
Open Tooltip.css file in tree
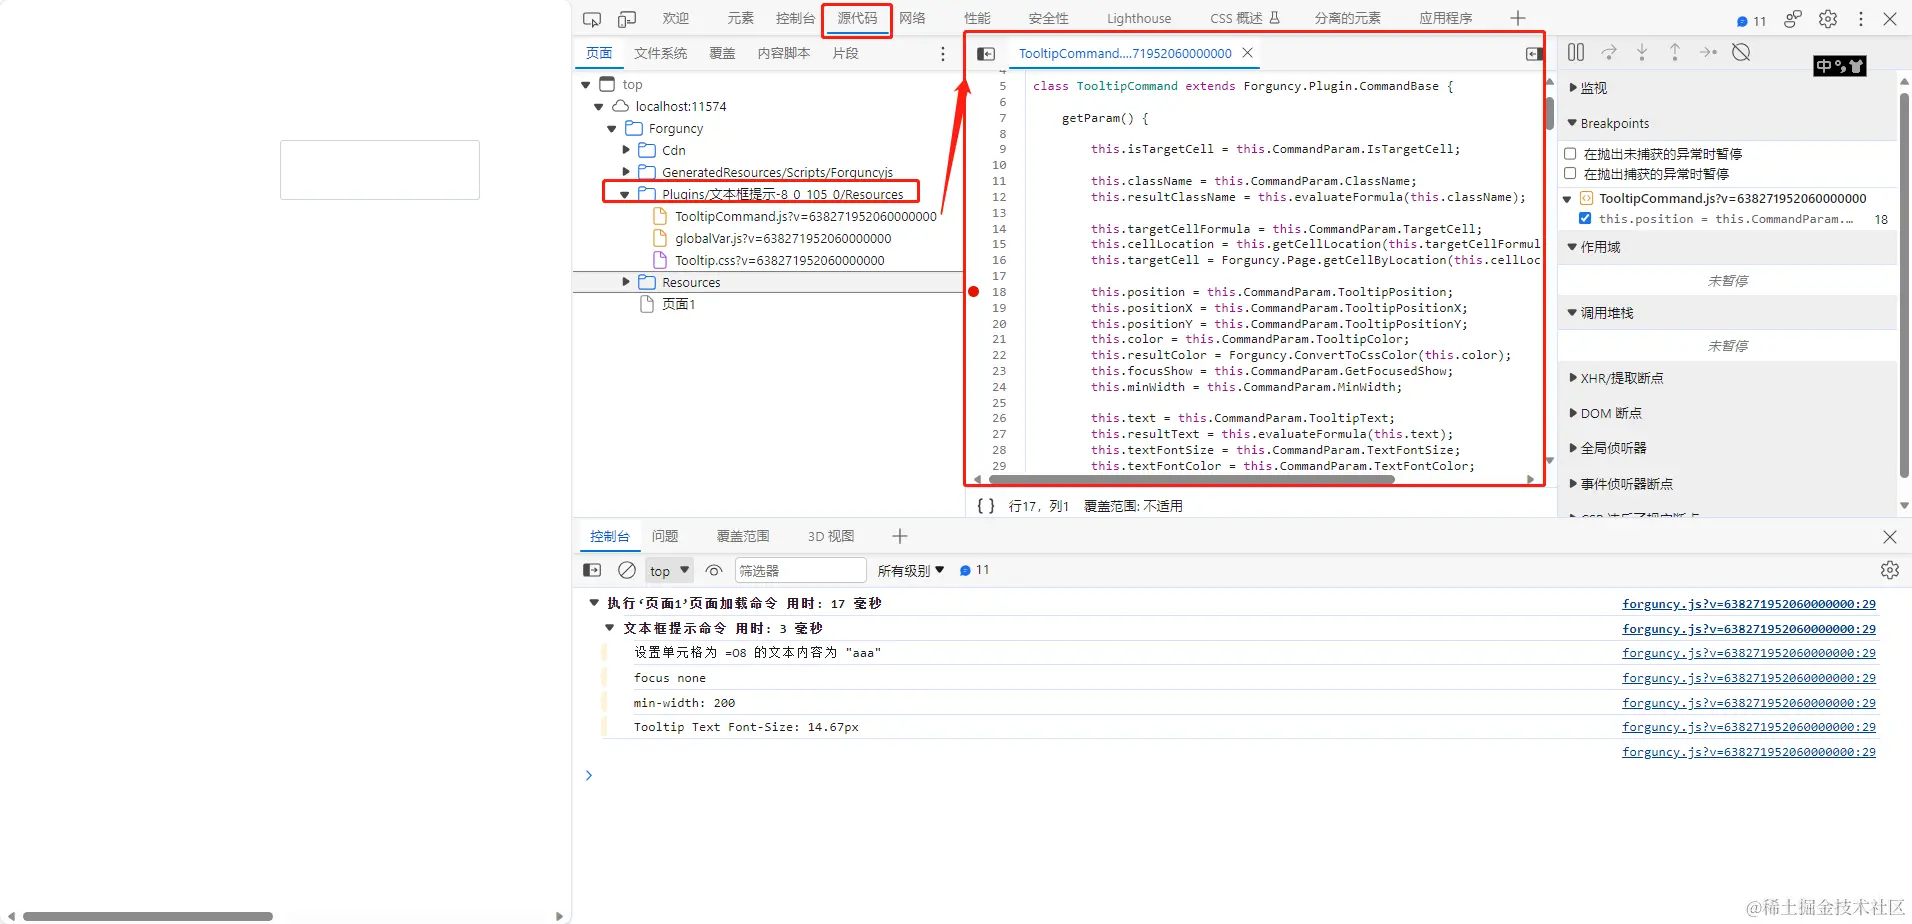point(779,260)
